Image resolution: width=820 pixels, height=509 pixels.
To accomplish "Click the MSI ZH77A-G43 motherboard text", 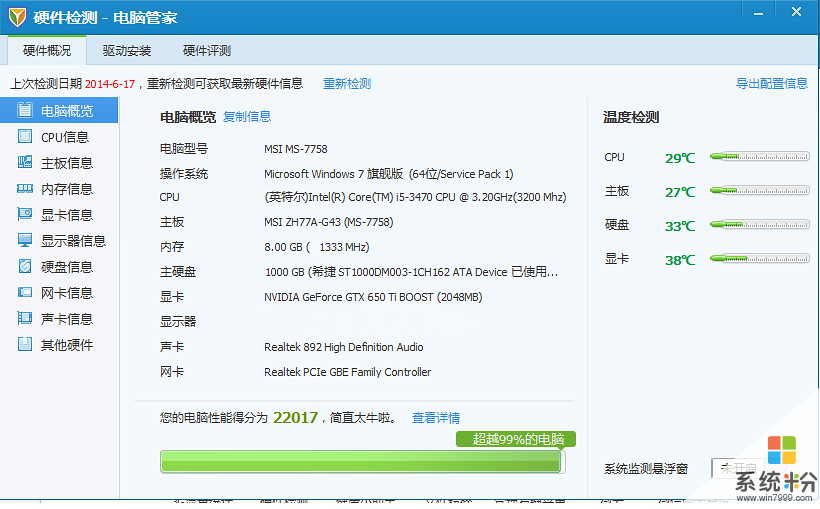I will coord(328,222).
